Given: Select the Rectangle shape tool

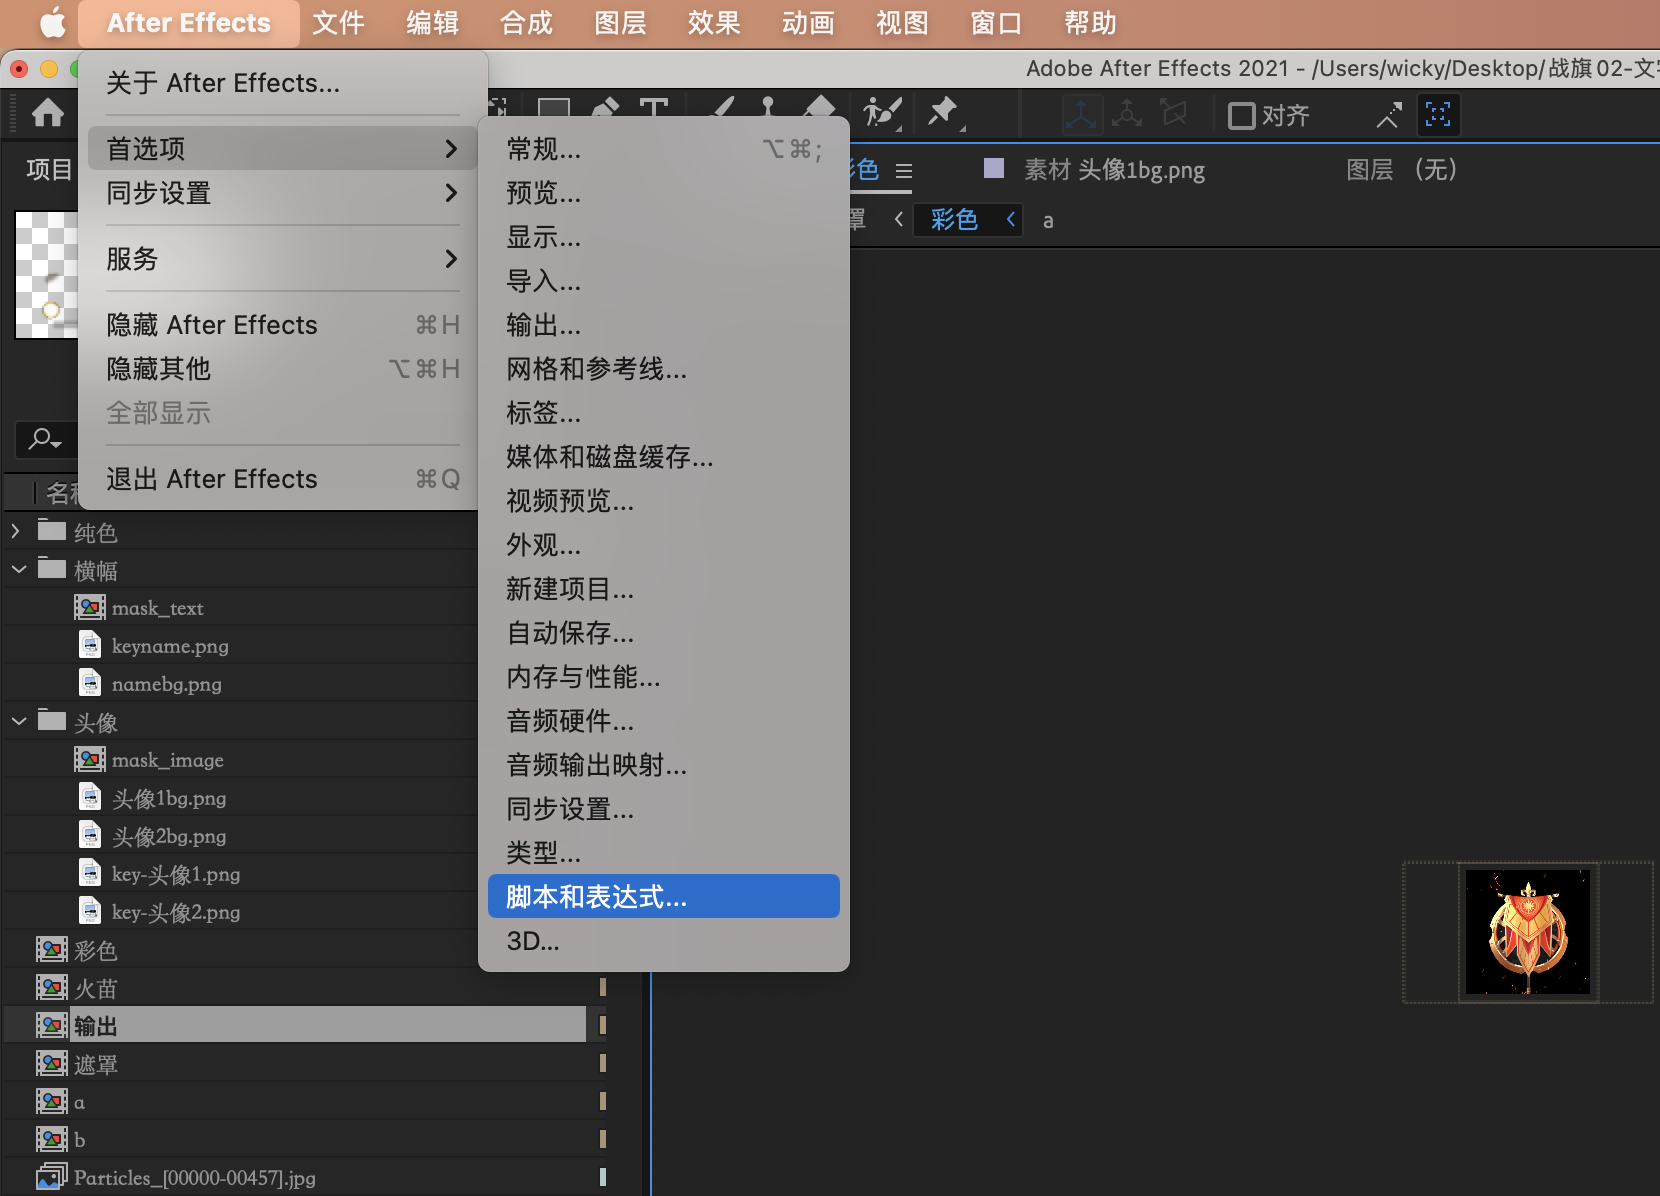Looking at the screenshot, I should (552, 110).
